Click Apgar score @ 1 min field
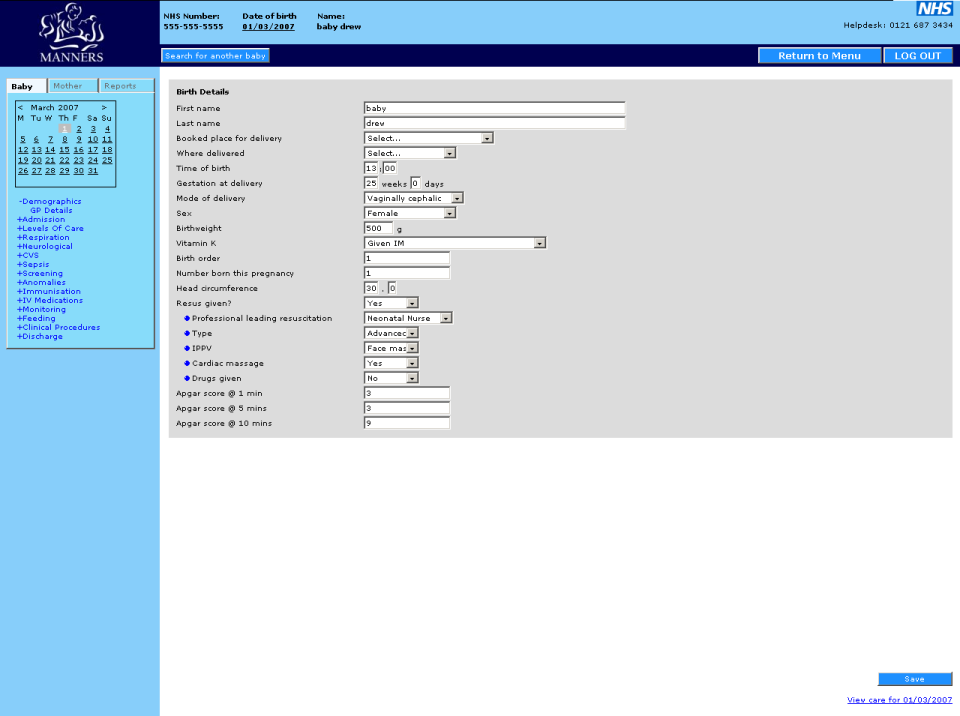This screenshot has height=716, width=960. coord(407,393)
